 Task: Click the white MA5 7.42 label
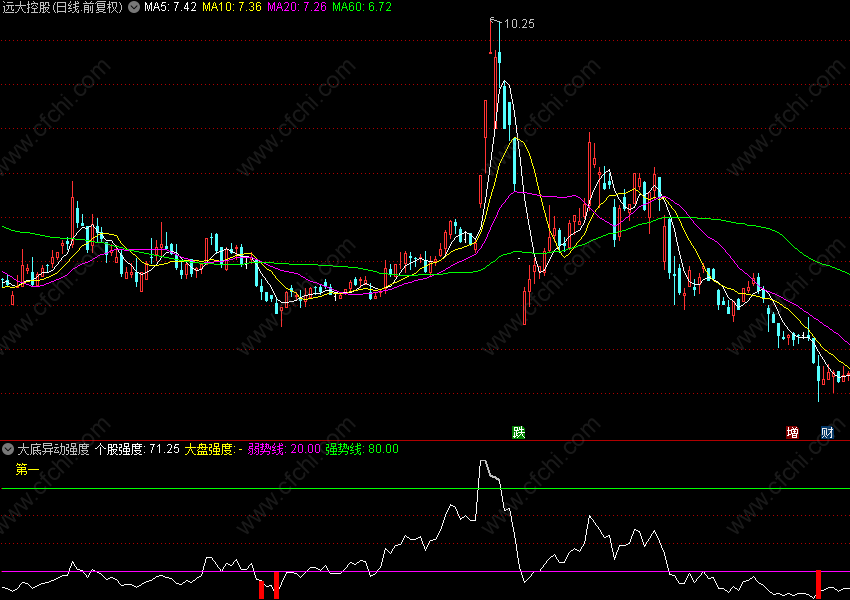pyautogui.click(x=169, y=7)
